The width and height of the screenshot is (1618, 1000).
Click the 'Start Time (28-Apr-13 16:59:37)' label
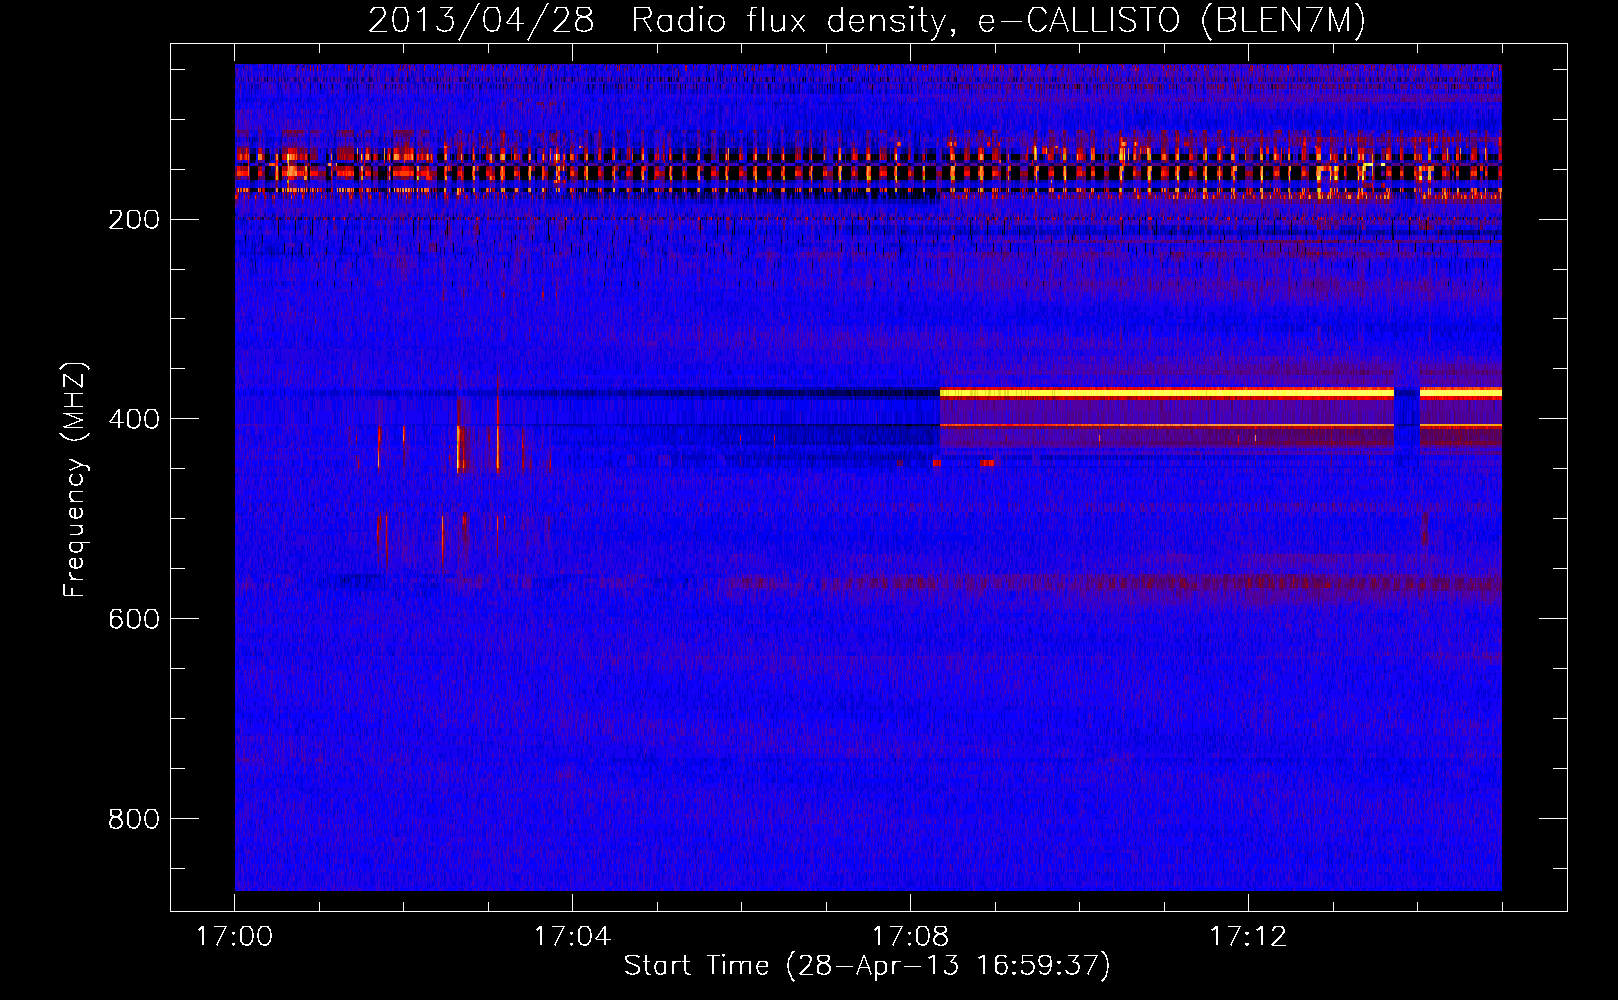pos(867,966)
